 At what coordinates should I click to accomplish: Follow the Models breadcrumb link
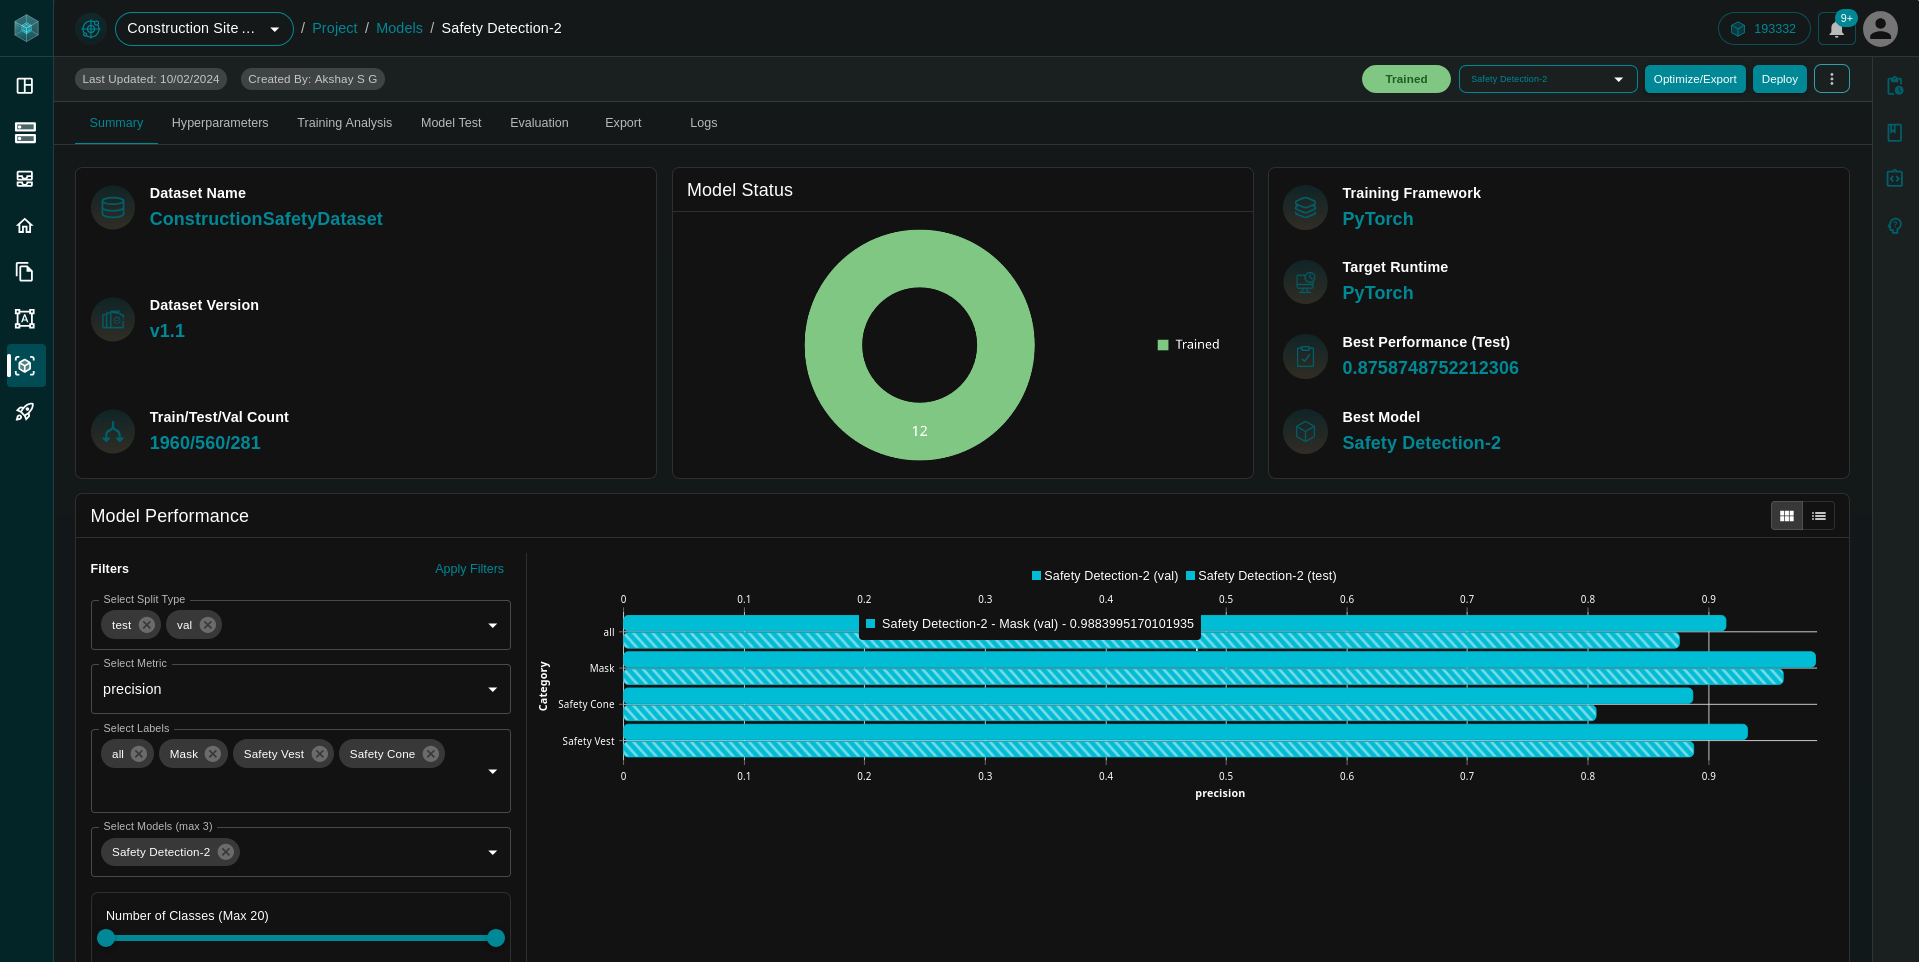point(399,29)
